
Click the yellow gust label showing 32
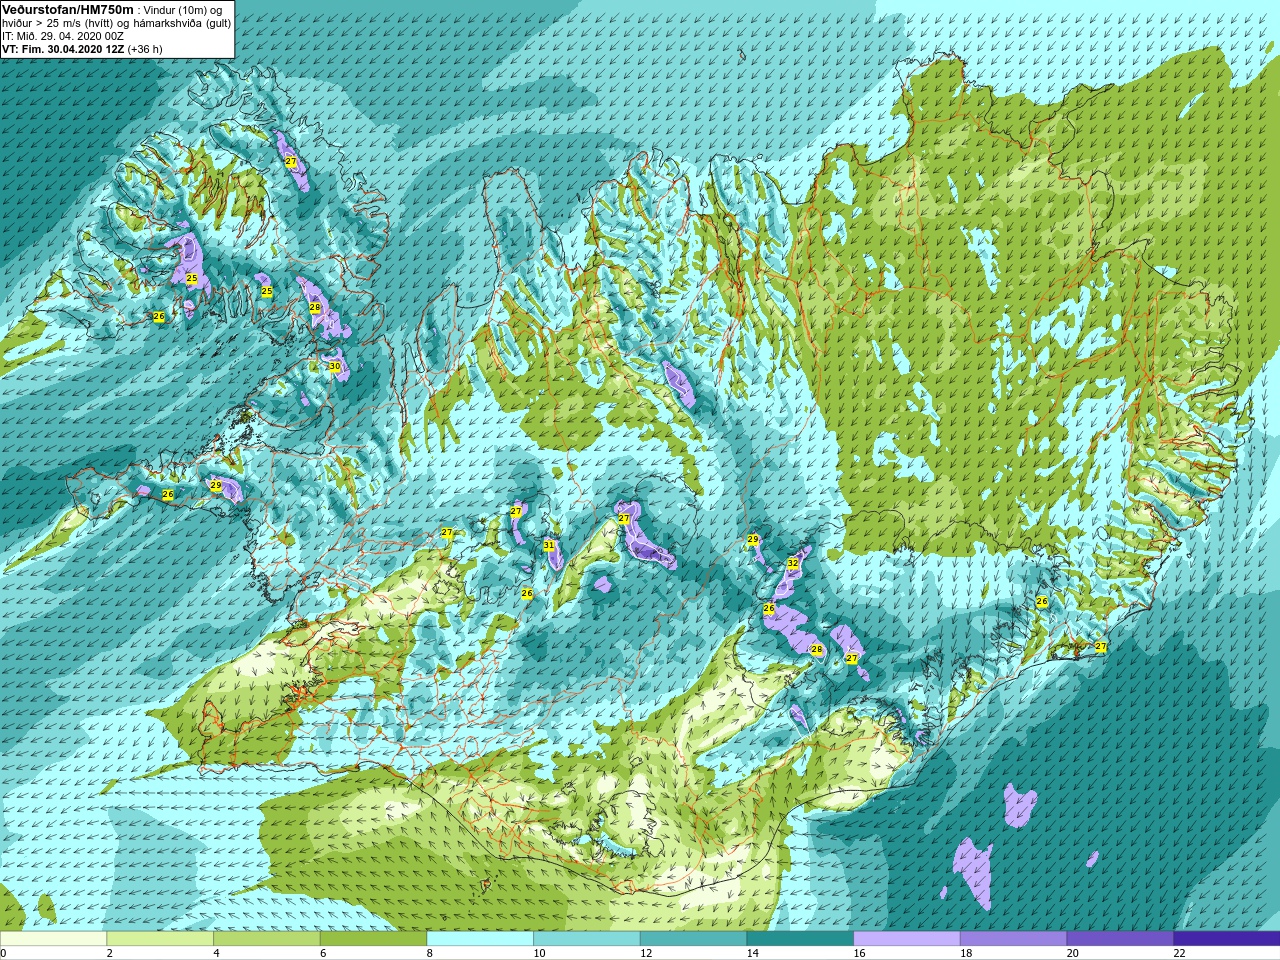[793, 563]
